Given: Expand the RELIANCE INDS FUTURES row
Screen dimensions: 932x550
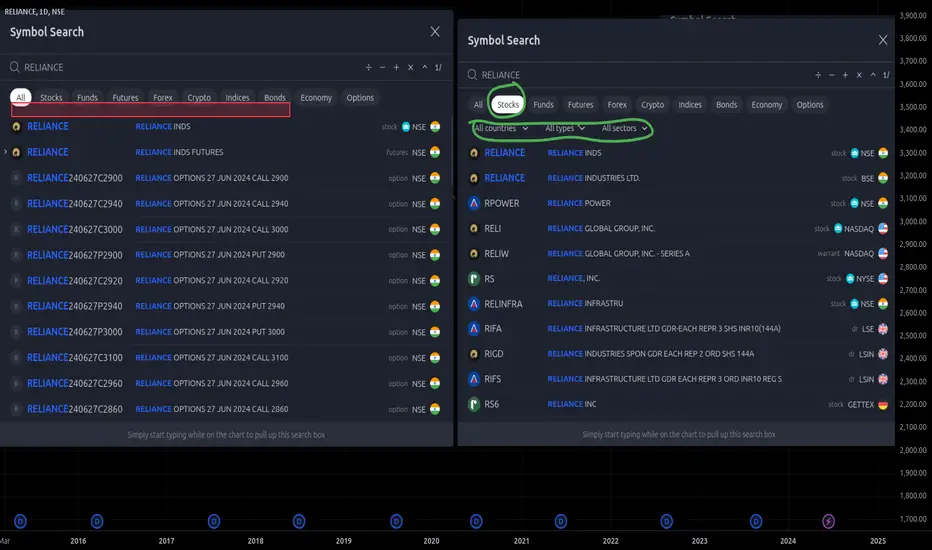Looking at the screenshot, I should [5, 152].
